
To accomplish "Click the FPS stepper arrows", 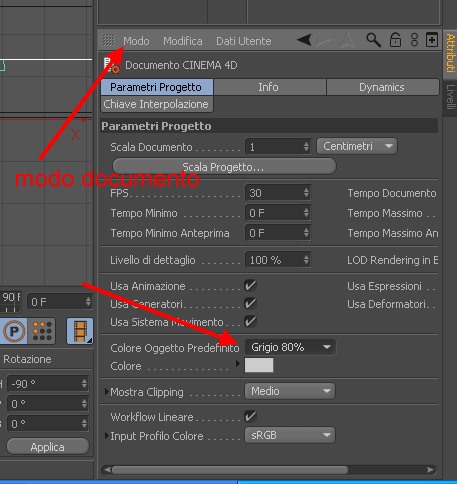I will pyautogui.click(x=306, y=193).
